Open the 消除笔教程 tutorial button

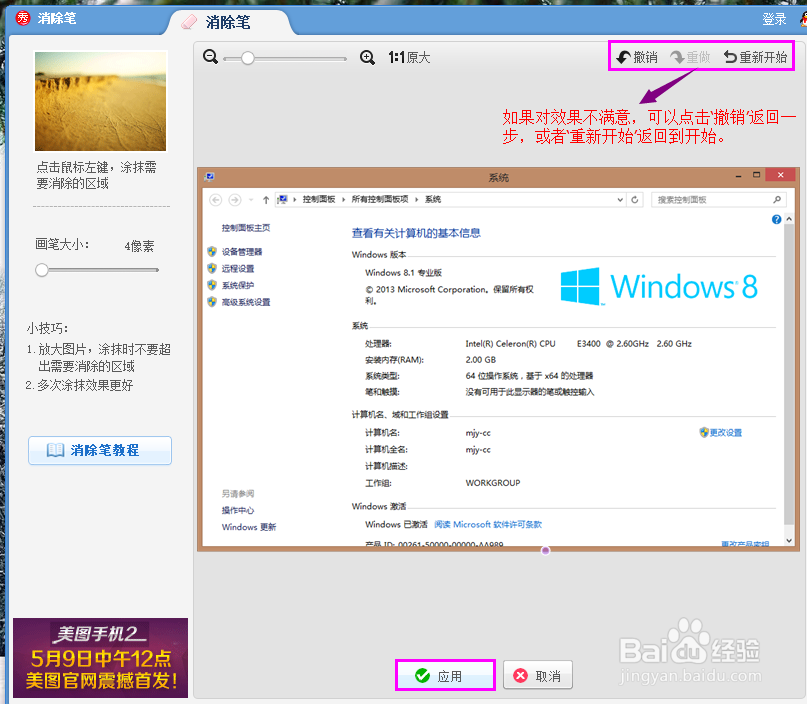click(100, 450)
